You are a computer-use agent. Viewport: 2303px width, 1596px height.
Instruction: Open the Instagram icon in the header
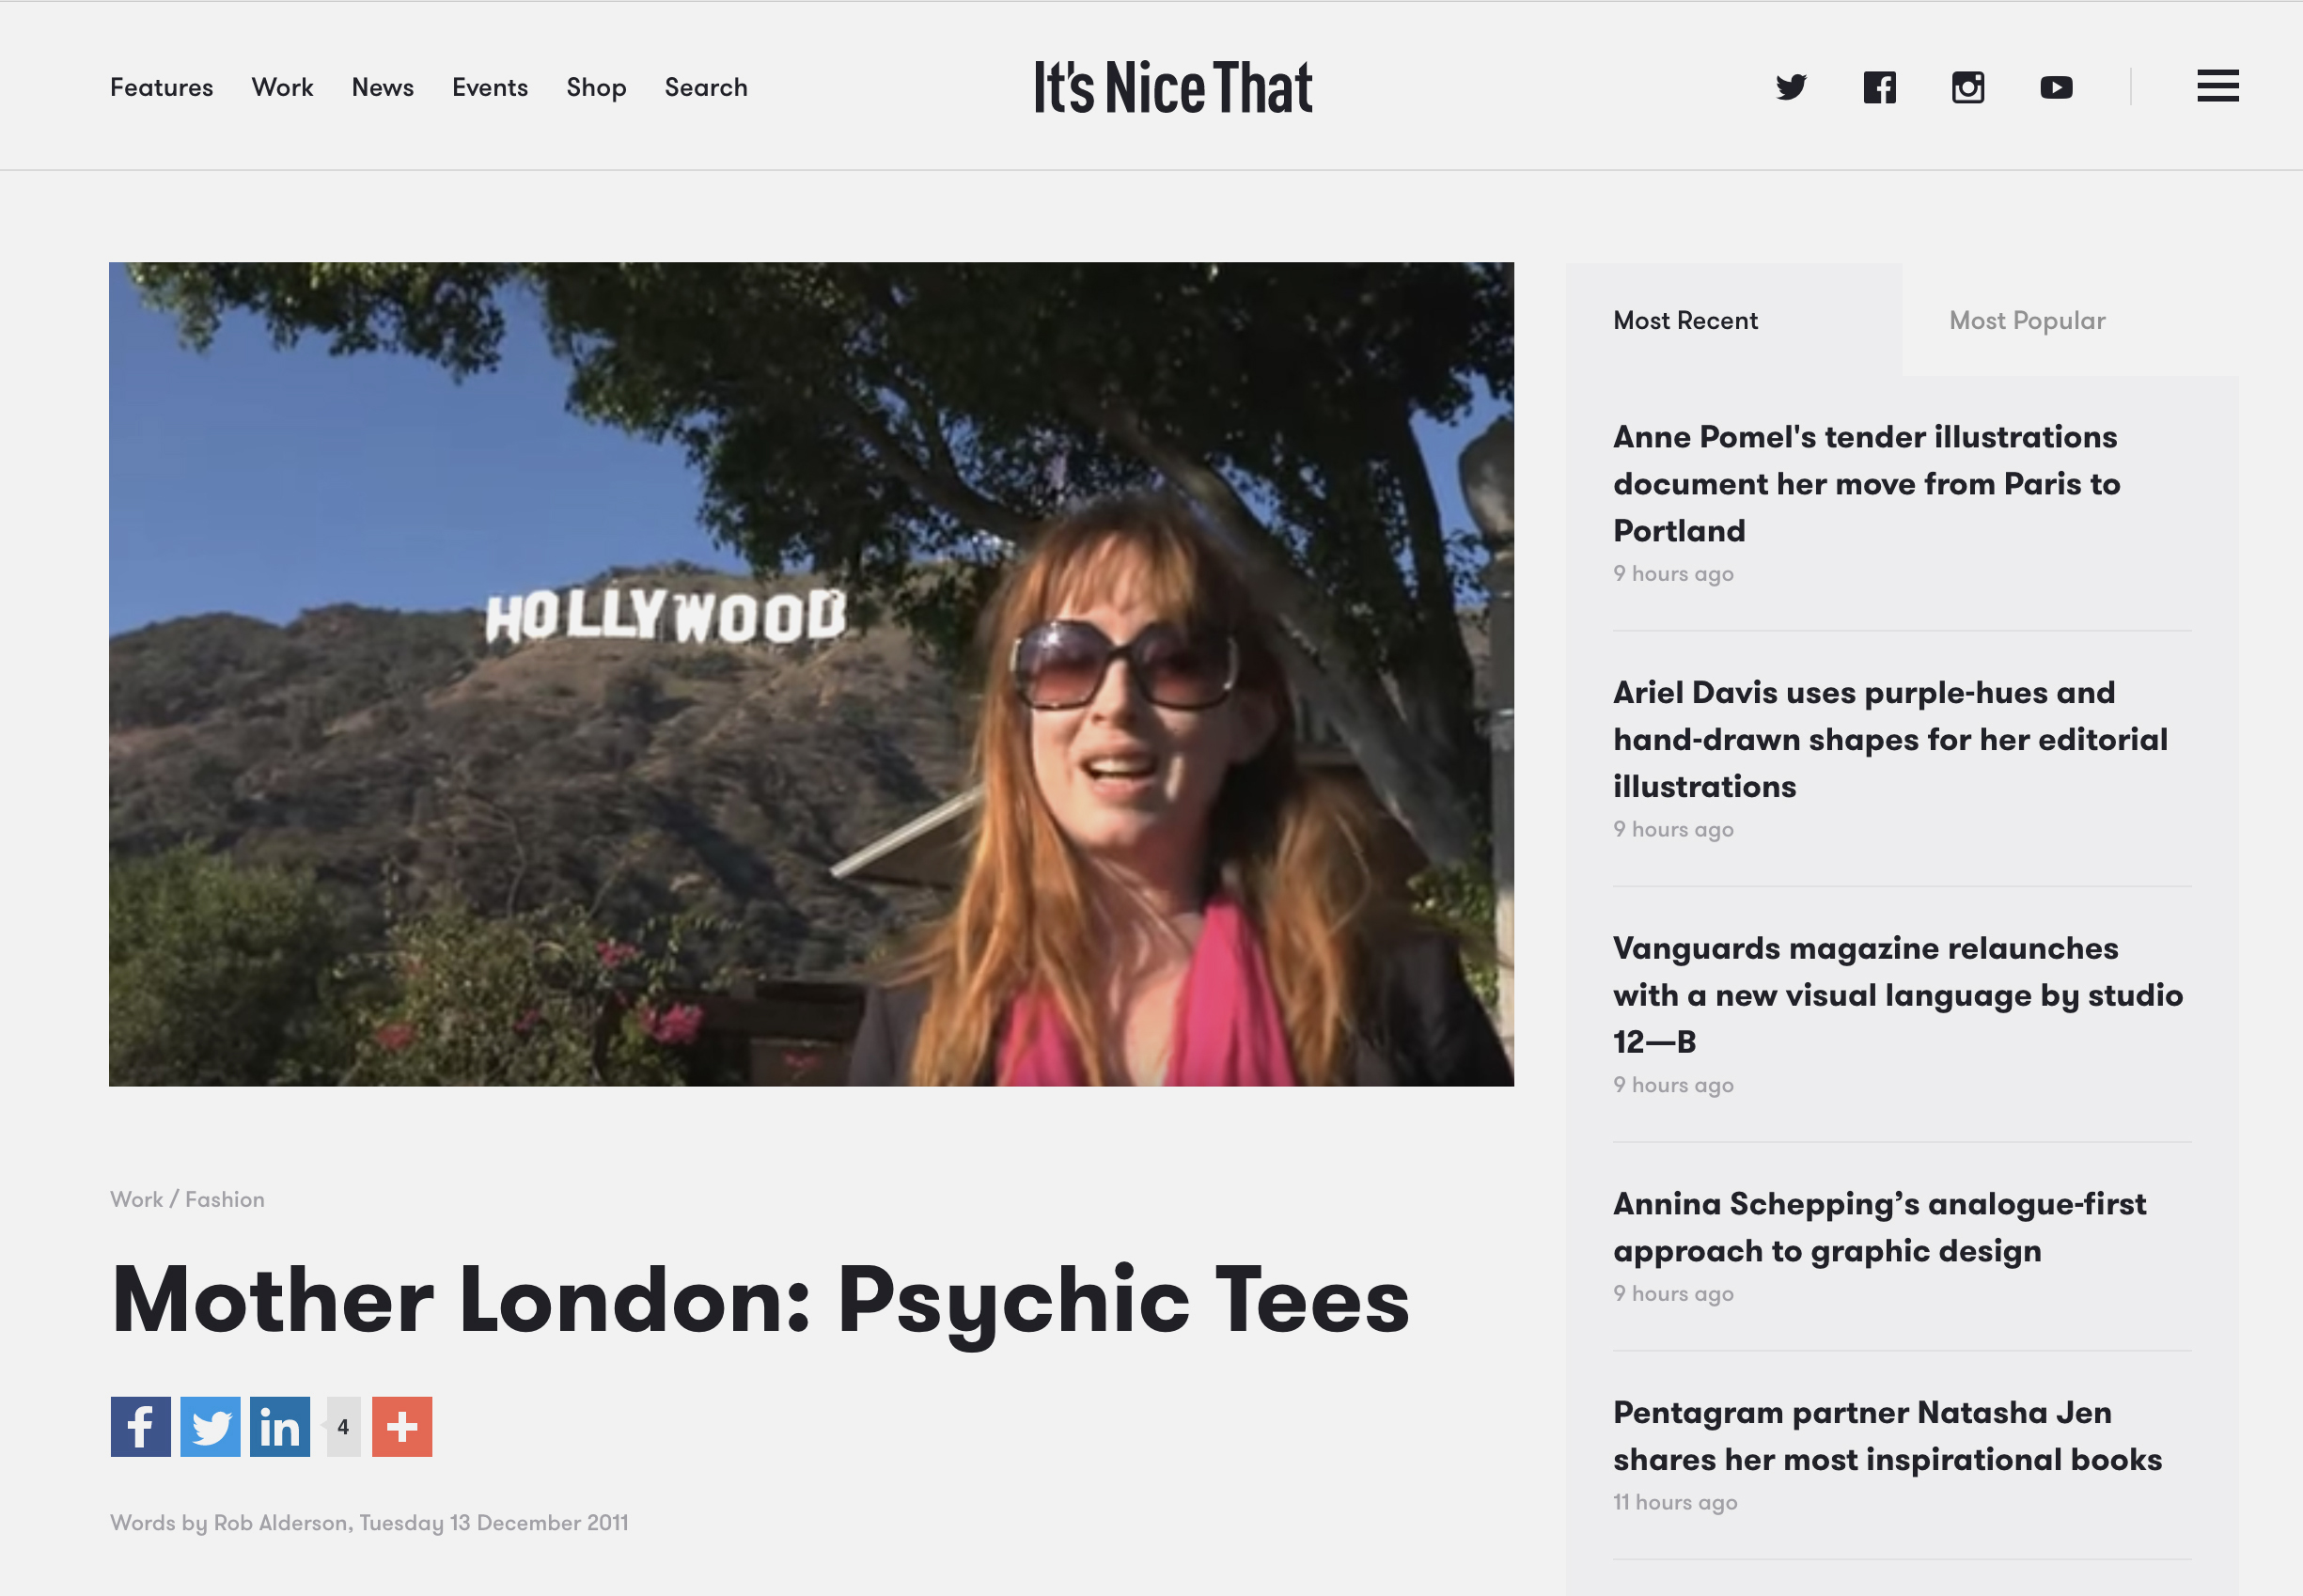[x=1967, y=87]
